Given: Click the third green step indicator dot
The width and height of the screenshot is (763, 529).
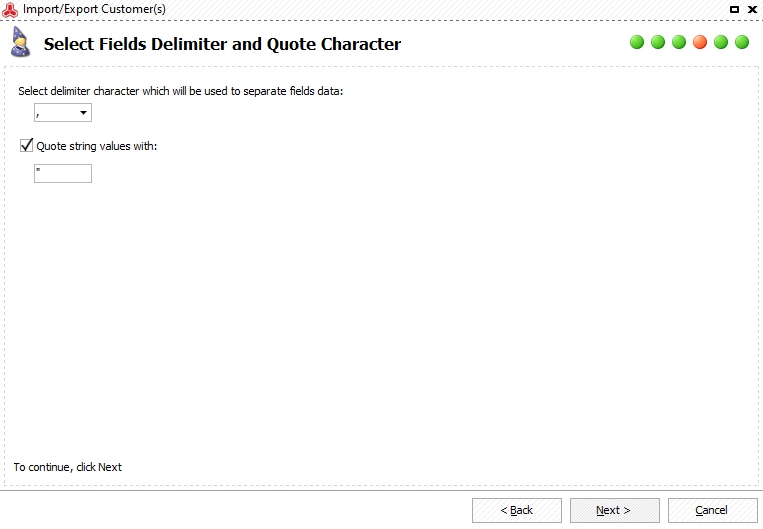Looking at the screenshot, I should 679,42.
